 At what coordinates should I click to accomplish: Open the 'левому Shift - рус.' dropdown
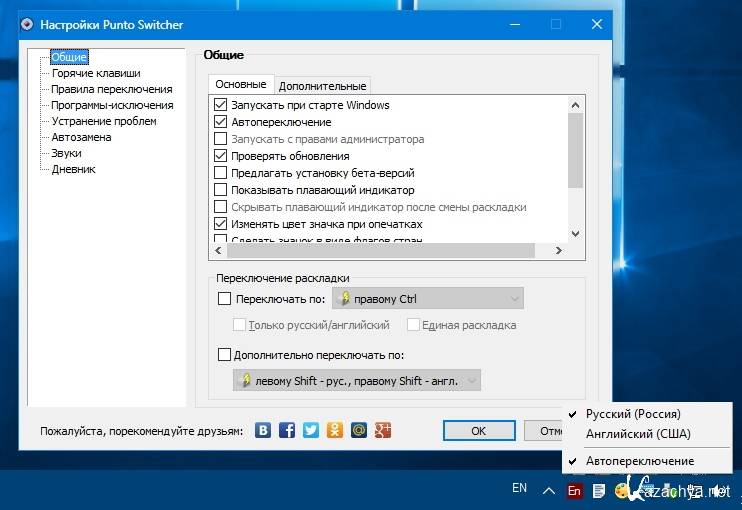point(356,380)
